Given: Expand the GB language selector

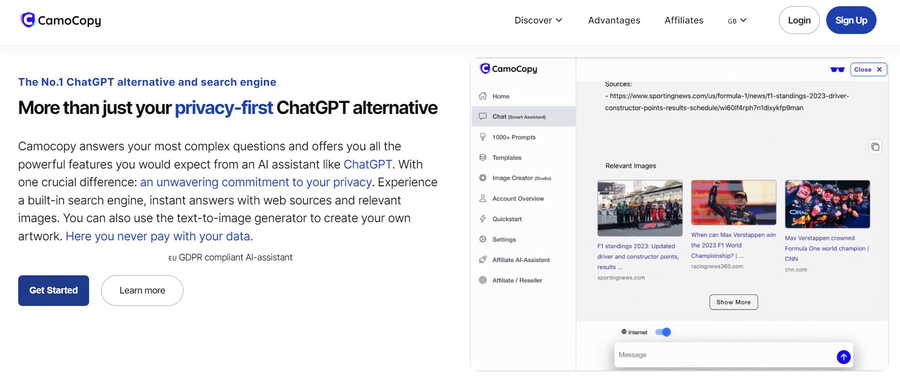Looking at the screenshot, I should pyautogui.click(x=737, y=21).
